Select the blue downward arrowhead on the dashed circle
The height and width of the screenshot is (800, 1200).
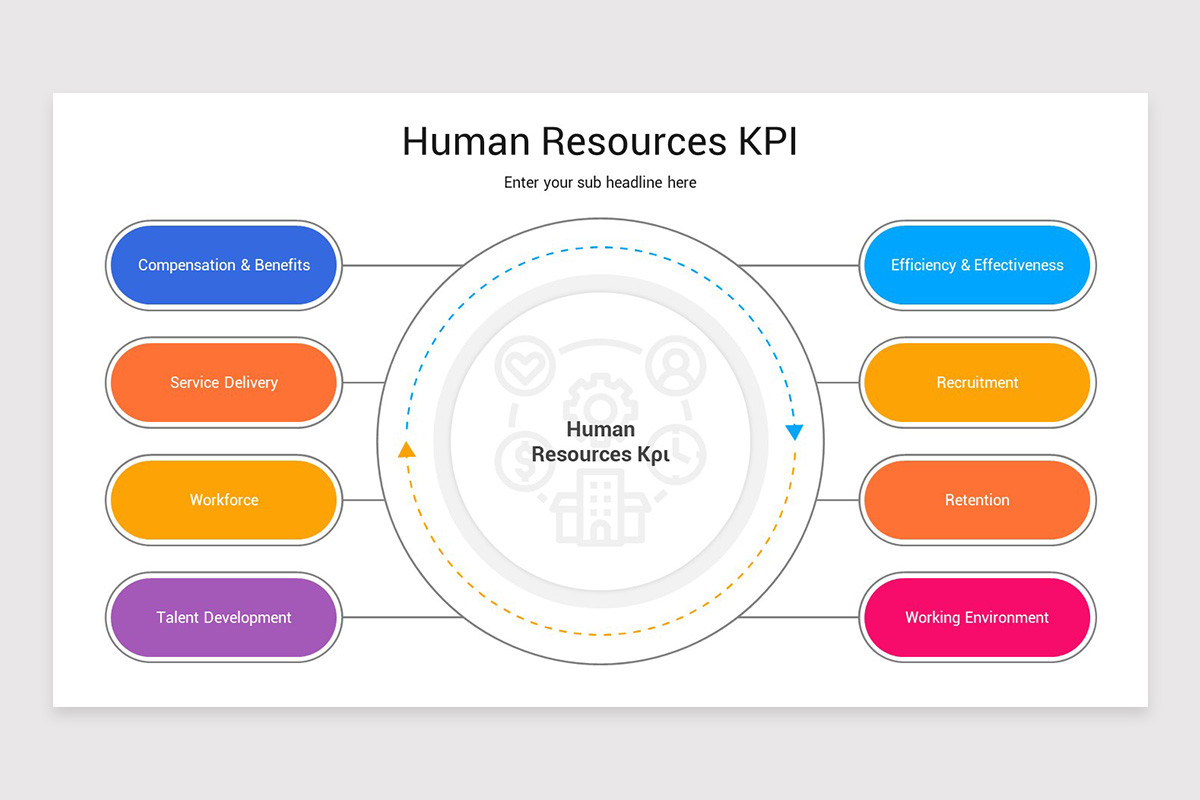coord(795,430)
